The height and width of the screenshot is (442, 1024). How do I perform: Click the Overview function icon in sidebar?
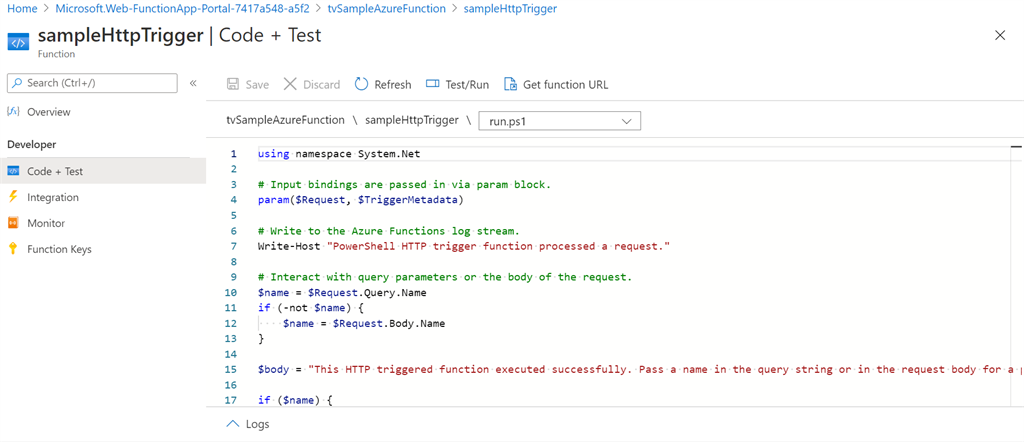click(14, 112)
